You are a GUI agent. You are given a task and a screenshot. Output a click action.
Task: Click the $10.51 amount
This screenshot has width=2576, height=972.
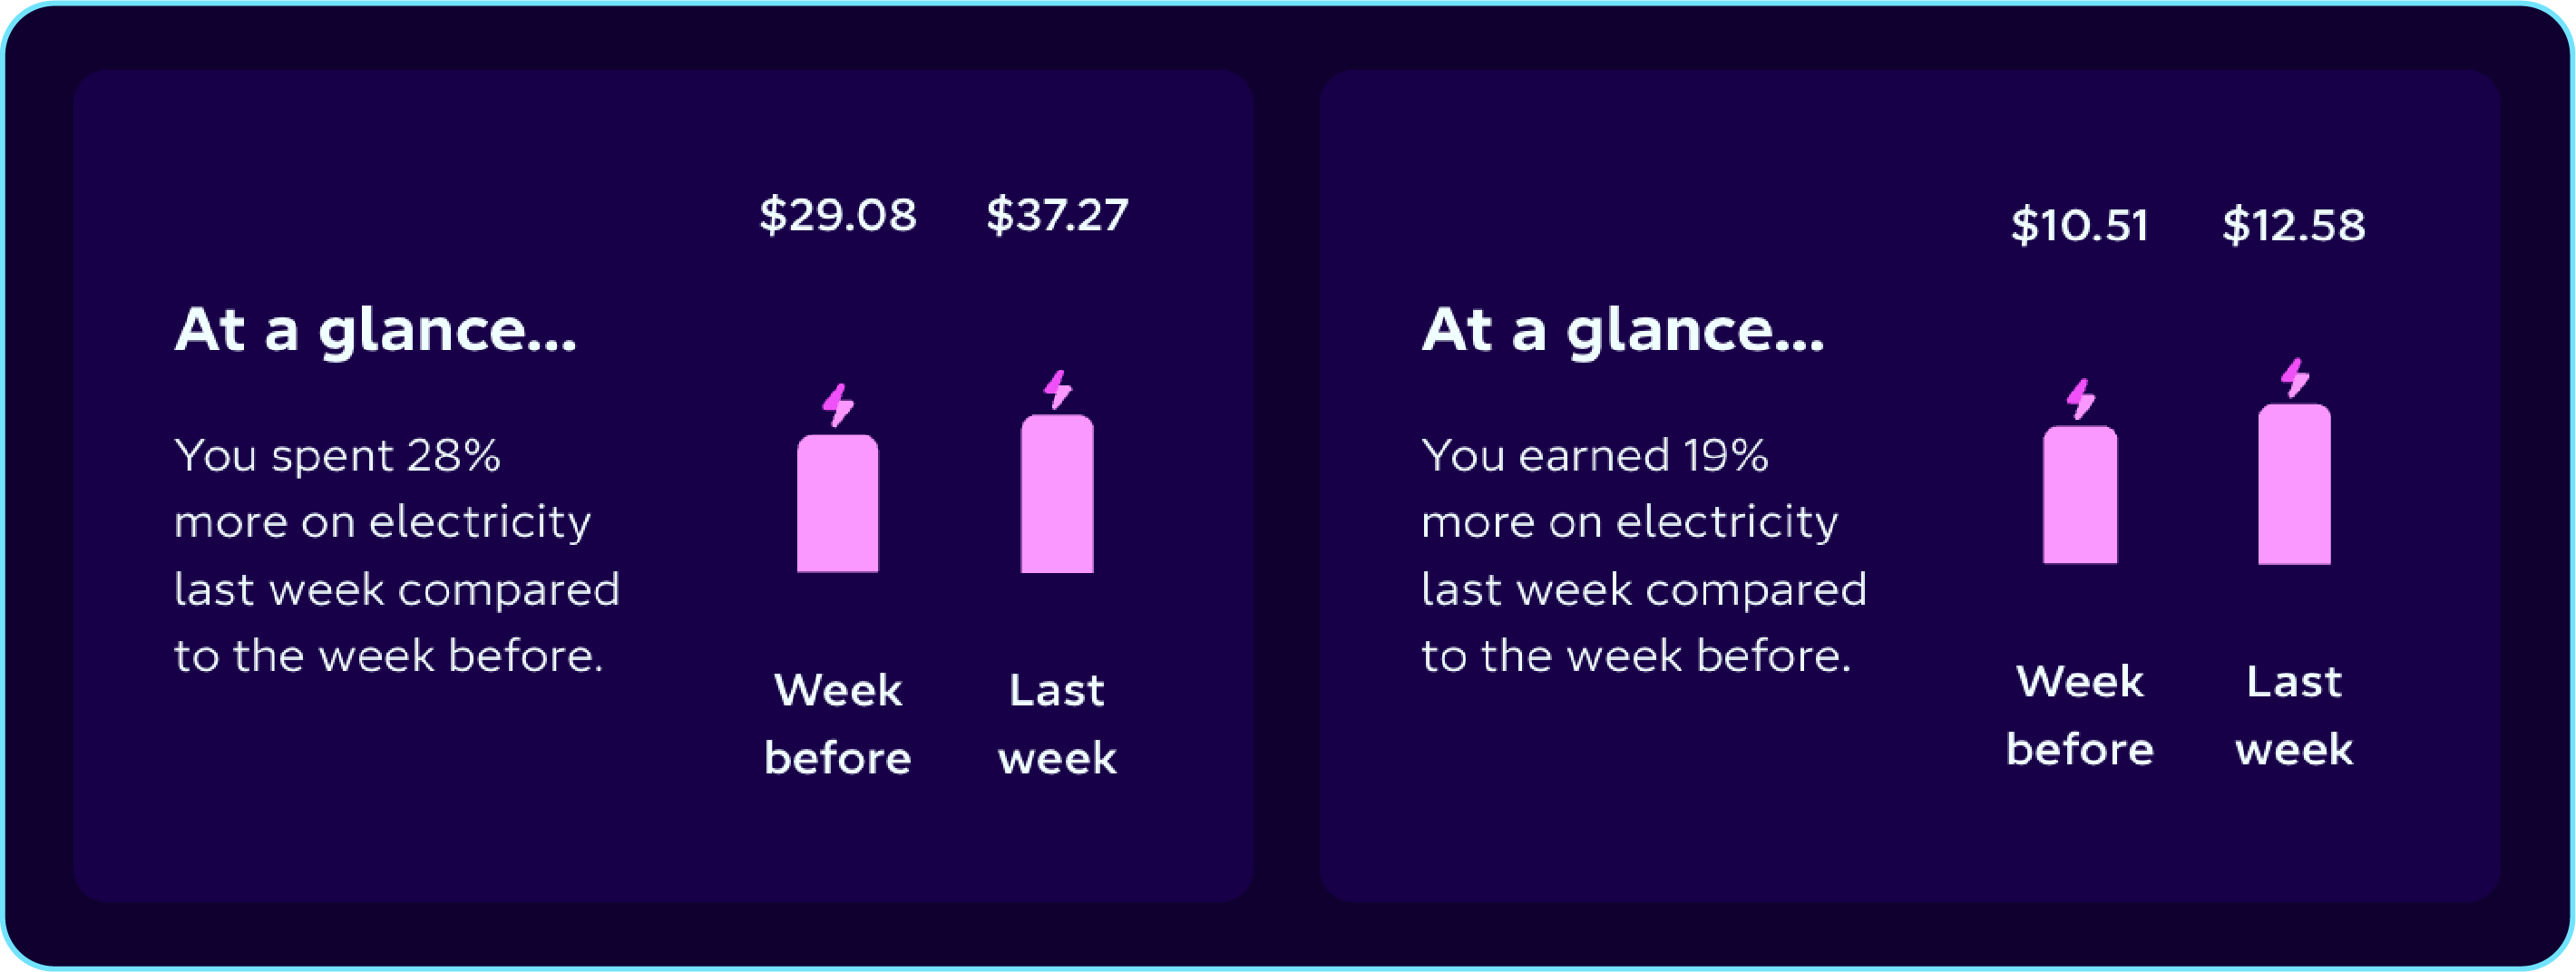[2080, 225]
